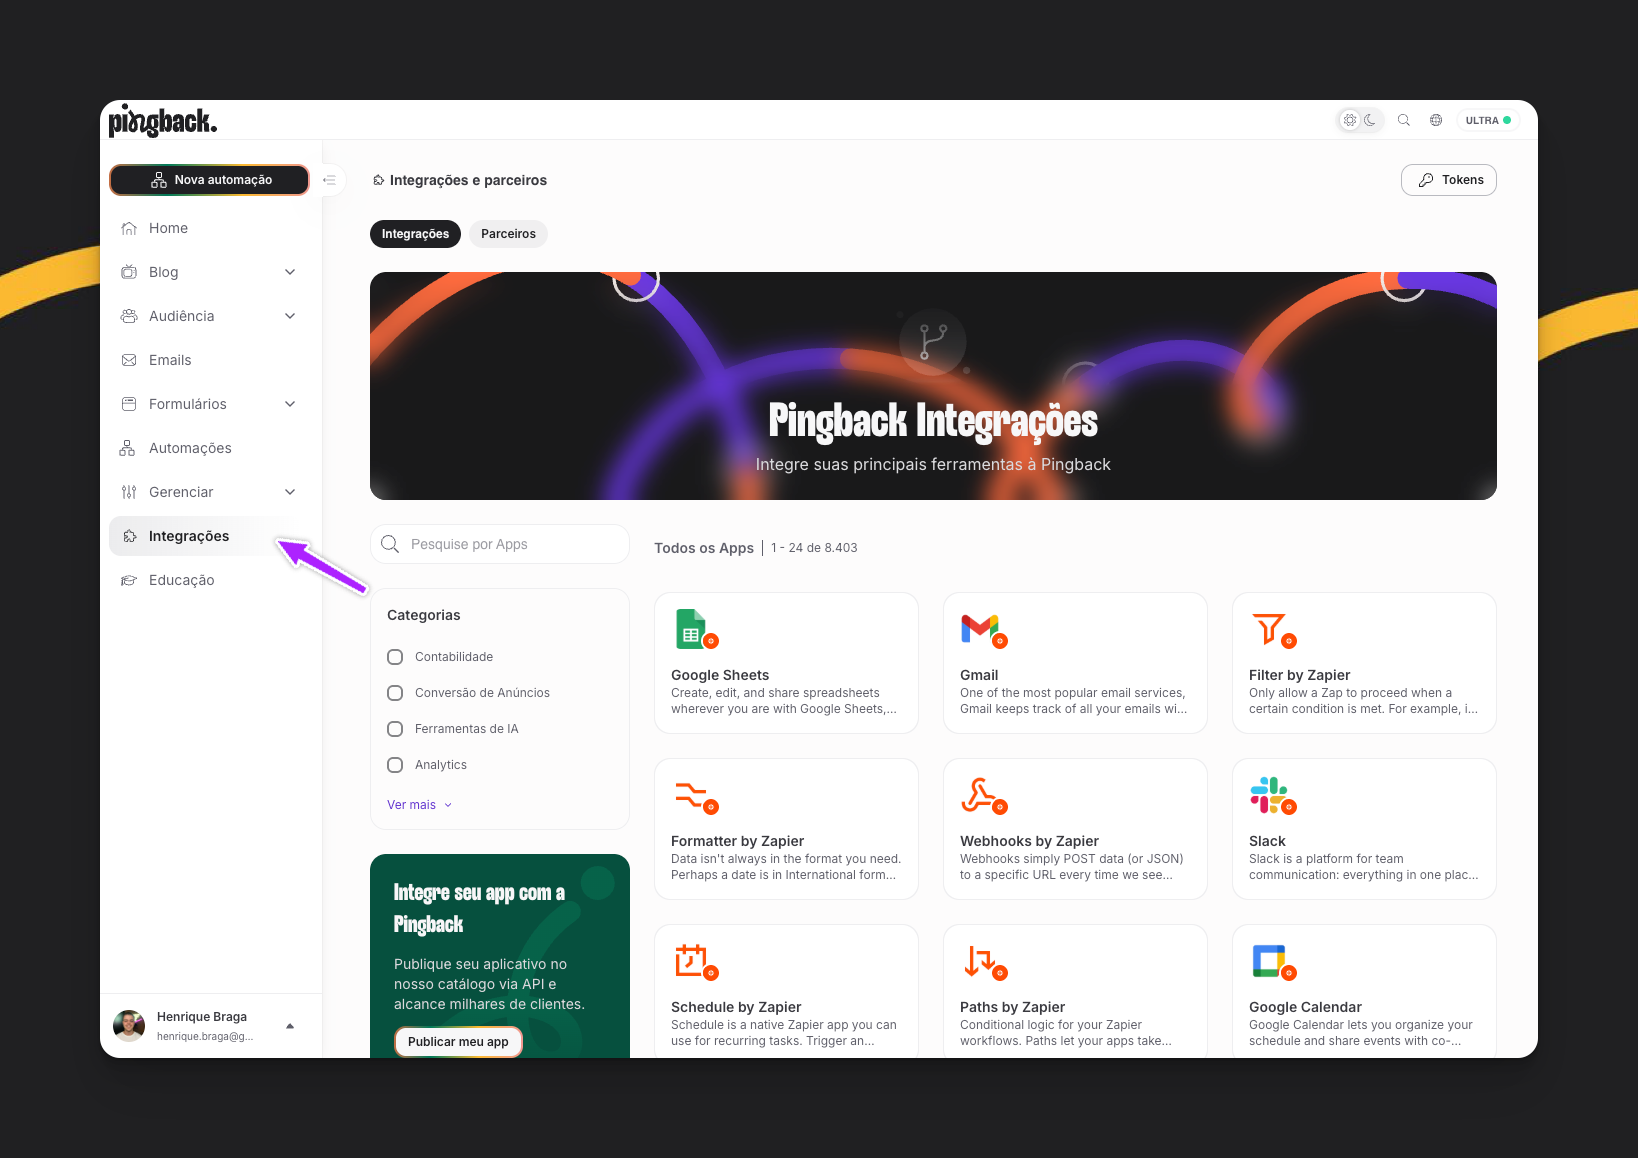Click the Publicar meu app button

point(458,1041)
